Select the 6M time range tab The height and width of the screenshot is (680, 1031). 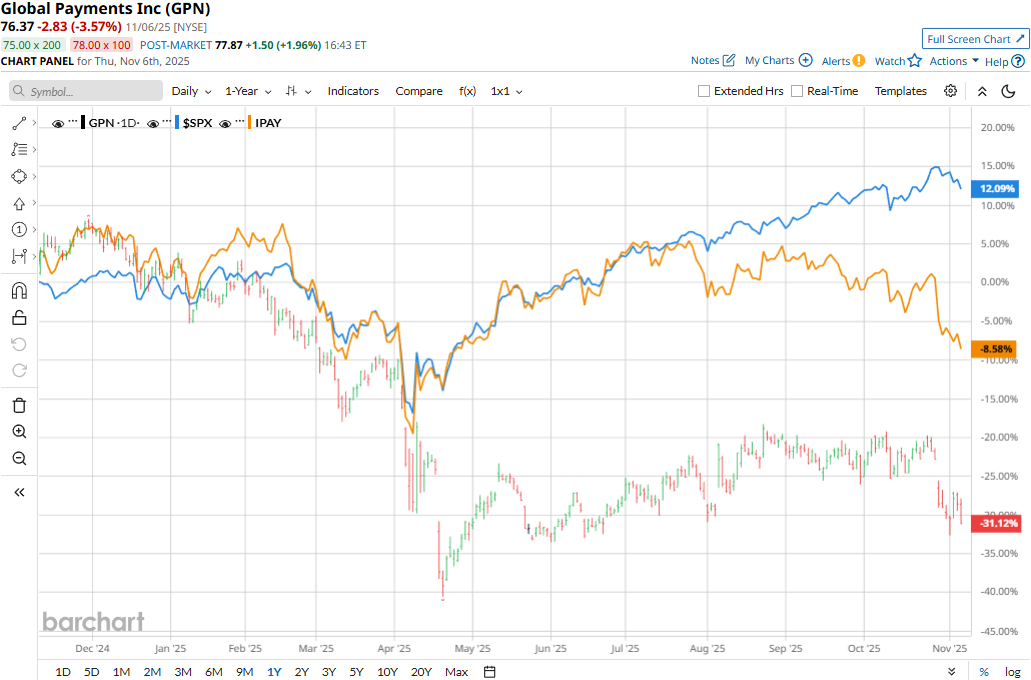coord(213,672)
